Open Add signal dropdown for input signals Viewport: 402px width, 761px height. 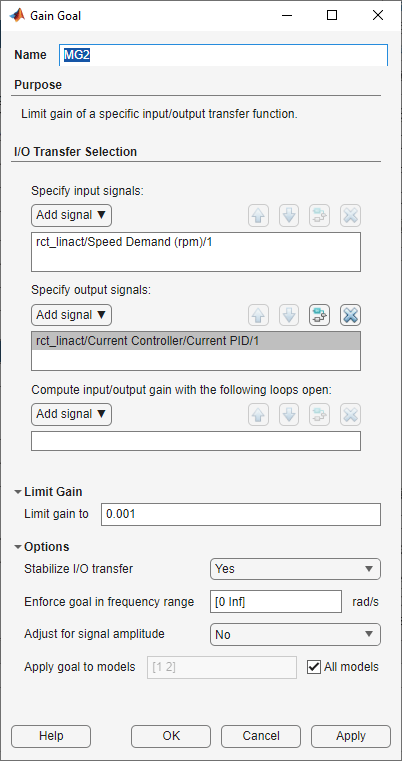pos(71,215)
